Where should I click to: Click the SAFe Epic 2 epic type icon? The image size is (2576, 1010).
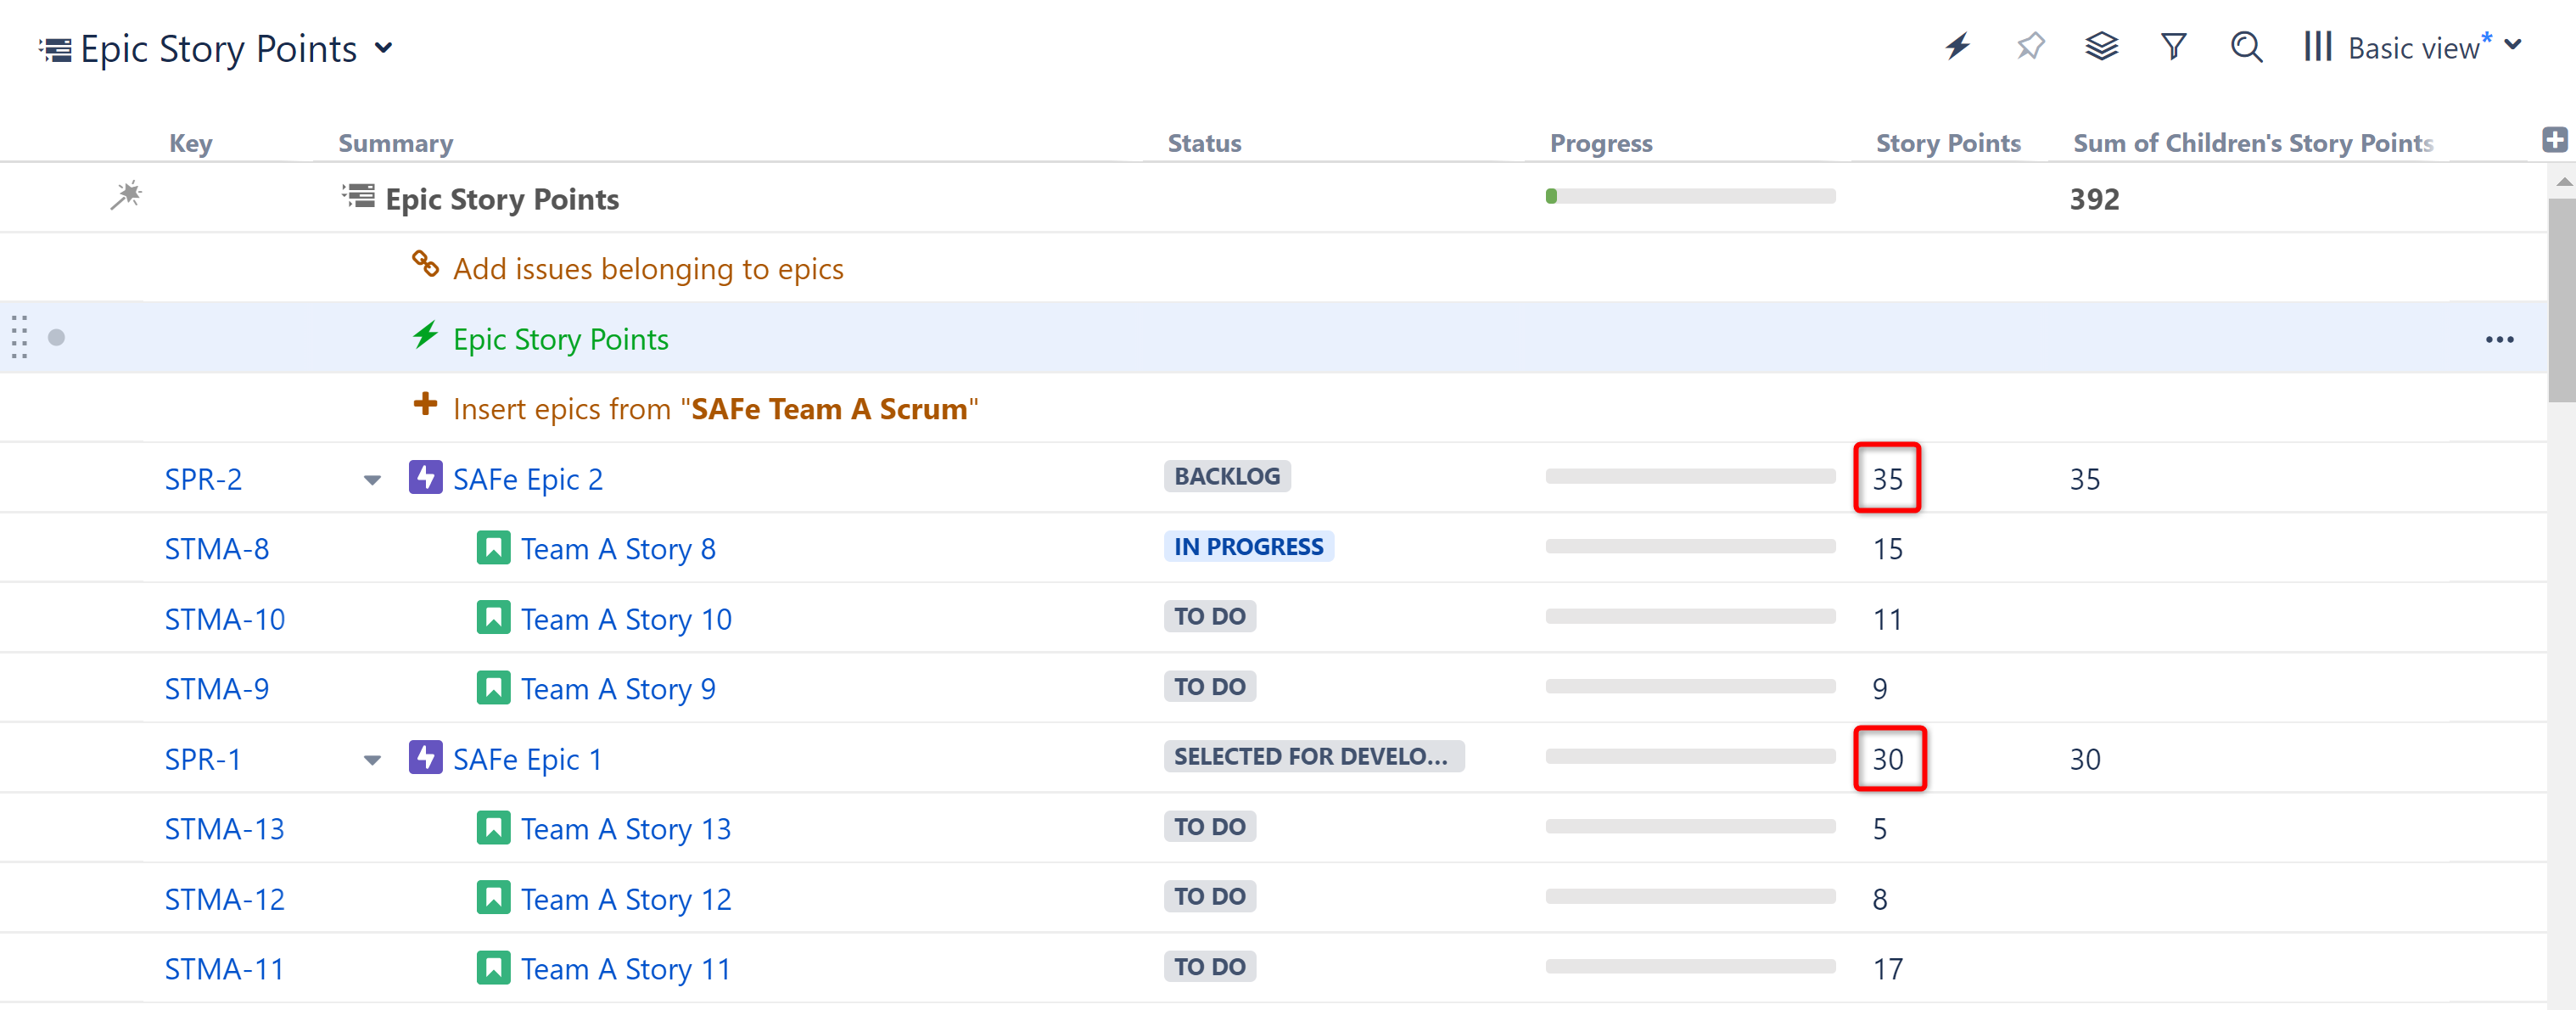click(425, 477)
